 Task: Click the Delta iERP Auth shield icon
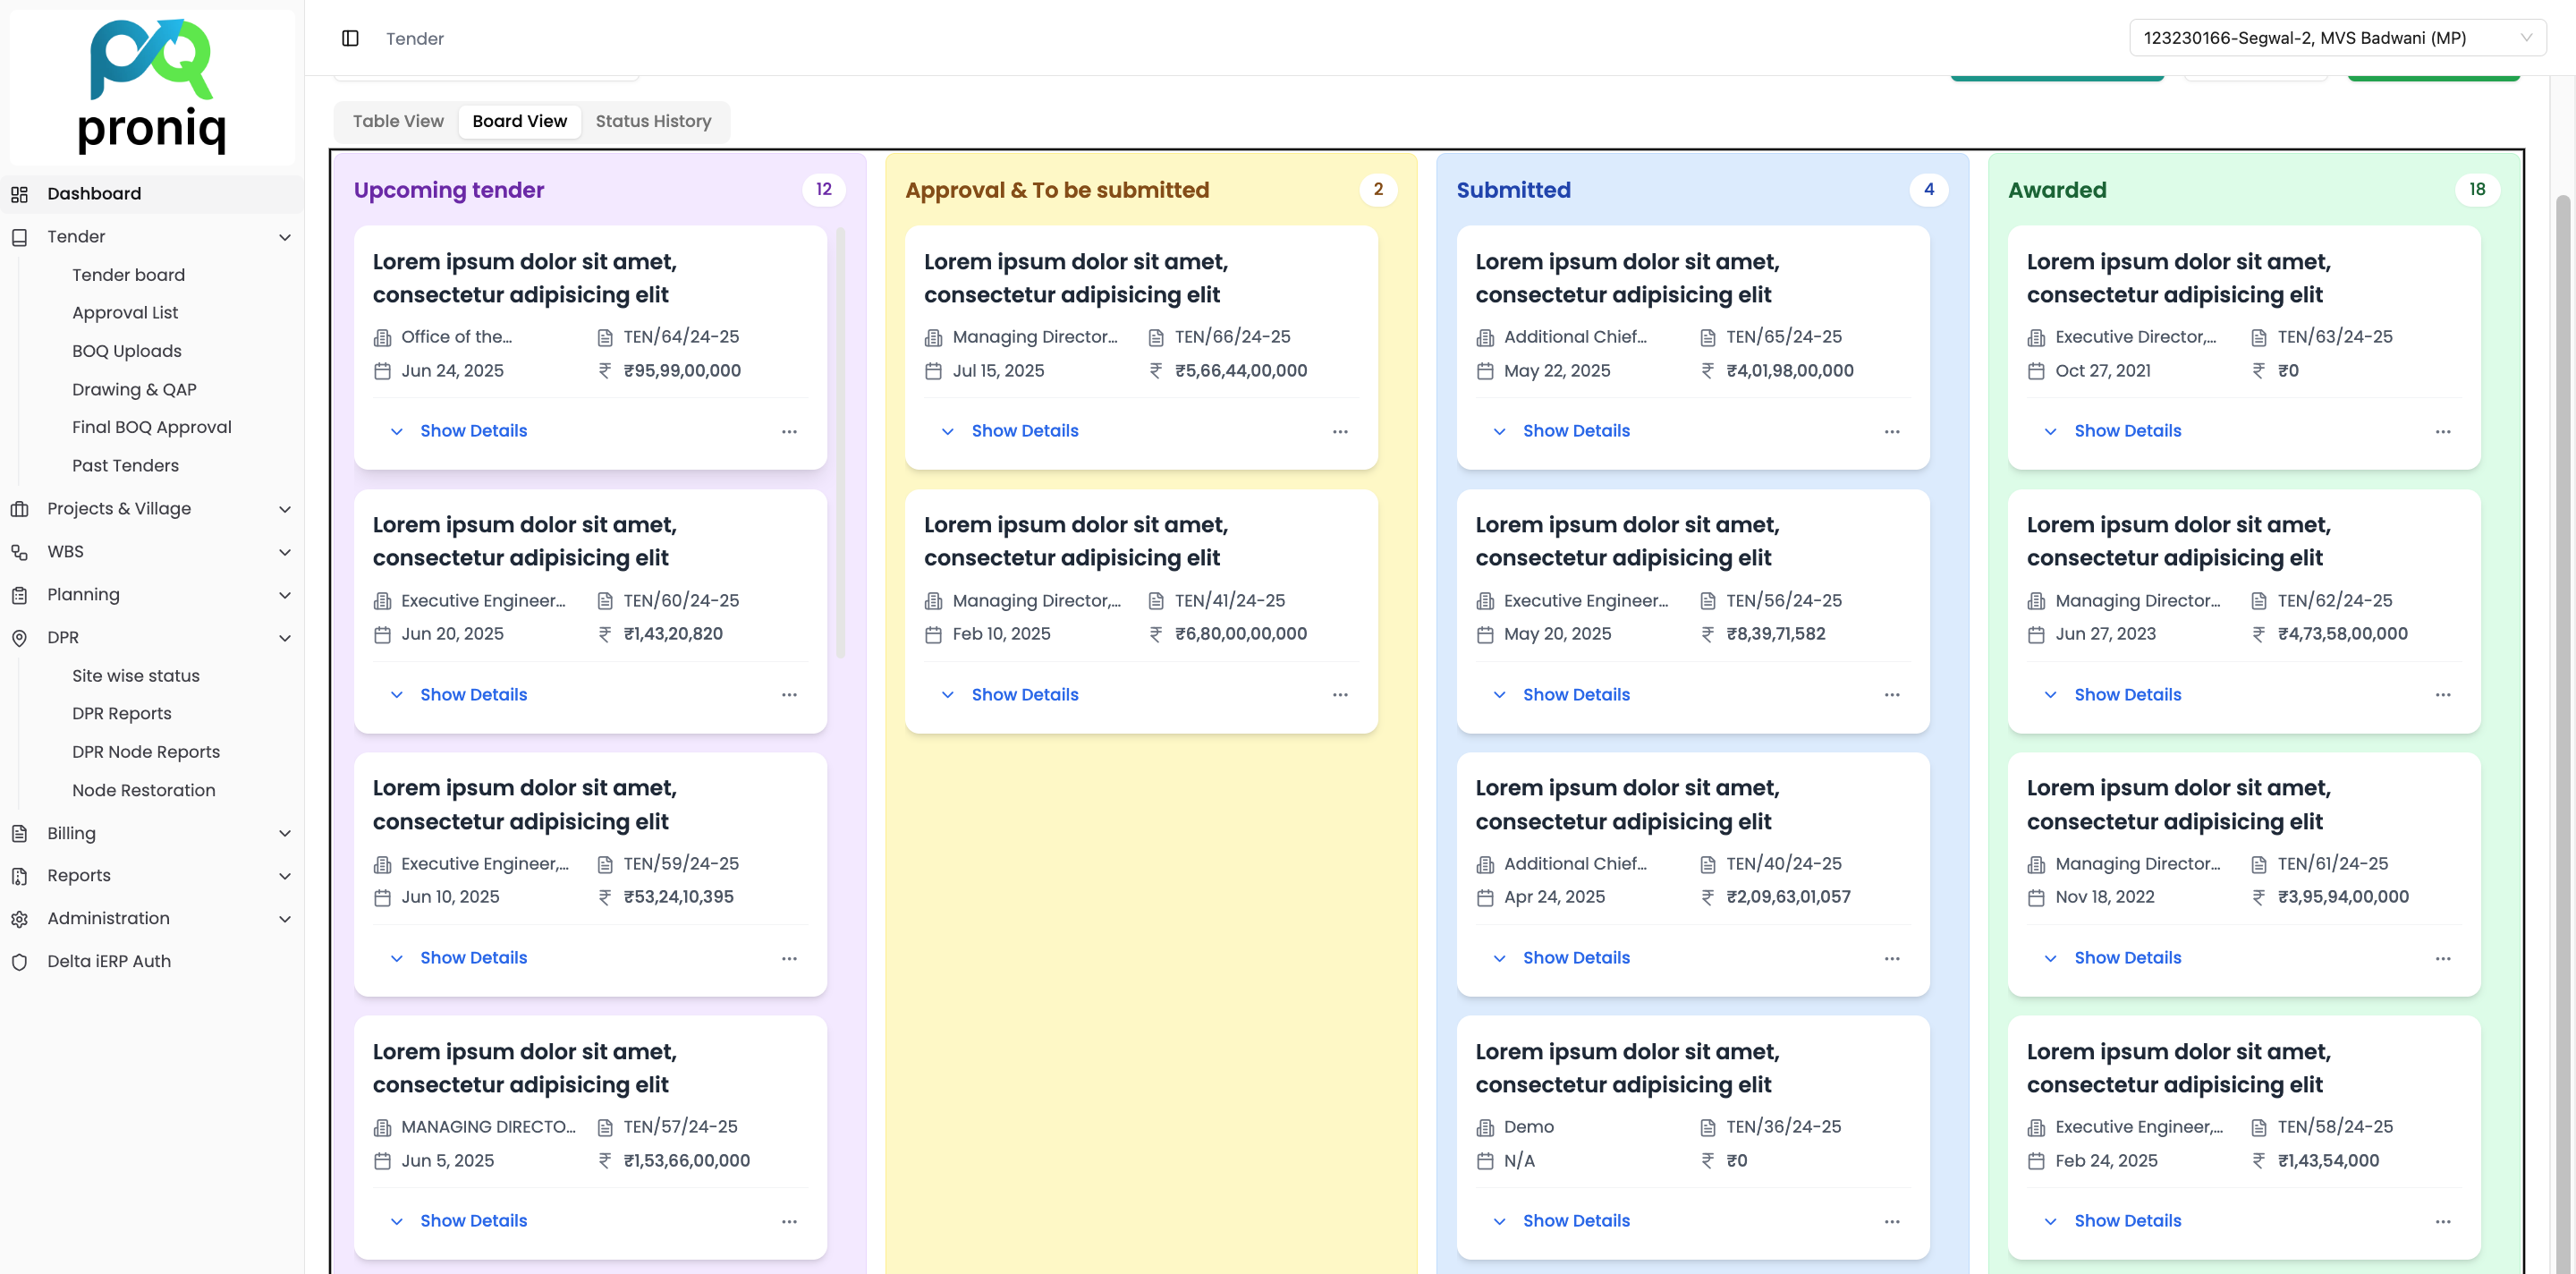[19, 962]
